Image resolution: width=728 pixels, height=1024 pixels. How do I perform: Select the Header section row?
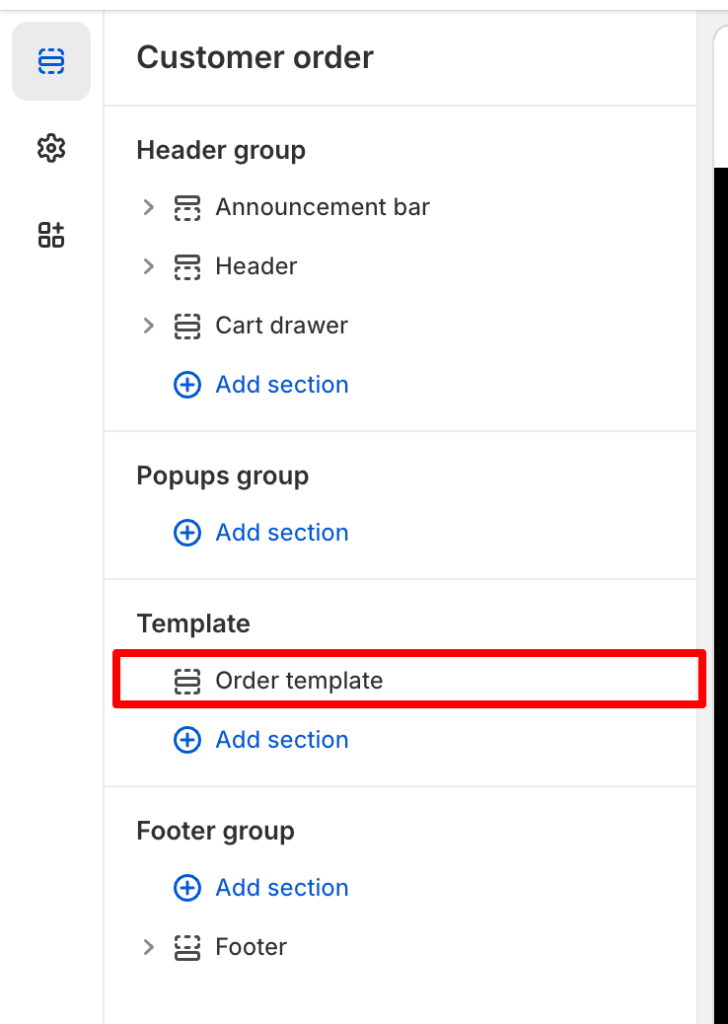tap(401, 266)
